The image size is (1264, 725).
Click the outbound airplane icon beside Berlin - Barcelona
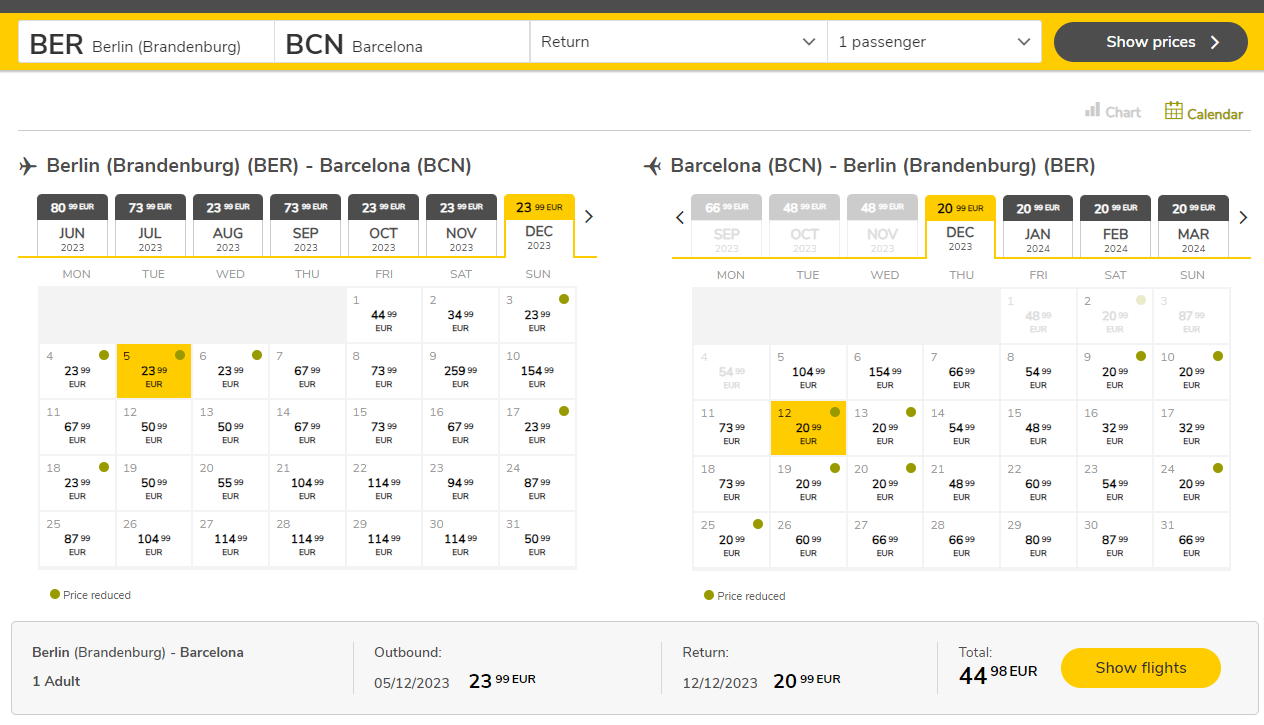pyautogui.click(x=28, y=166)
